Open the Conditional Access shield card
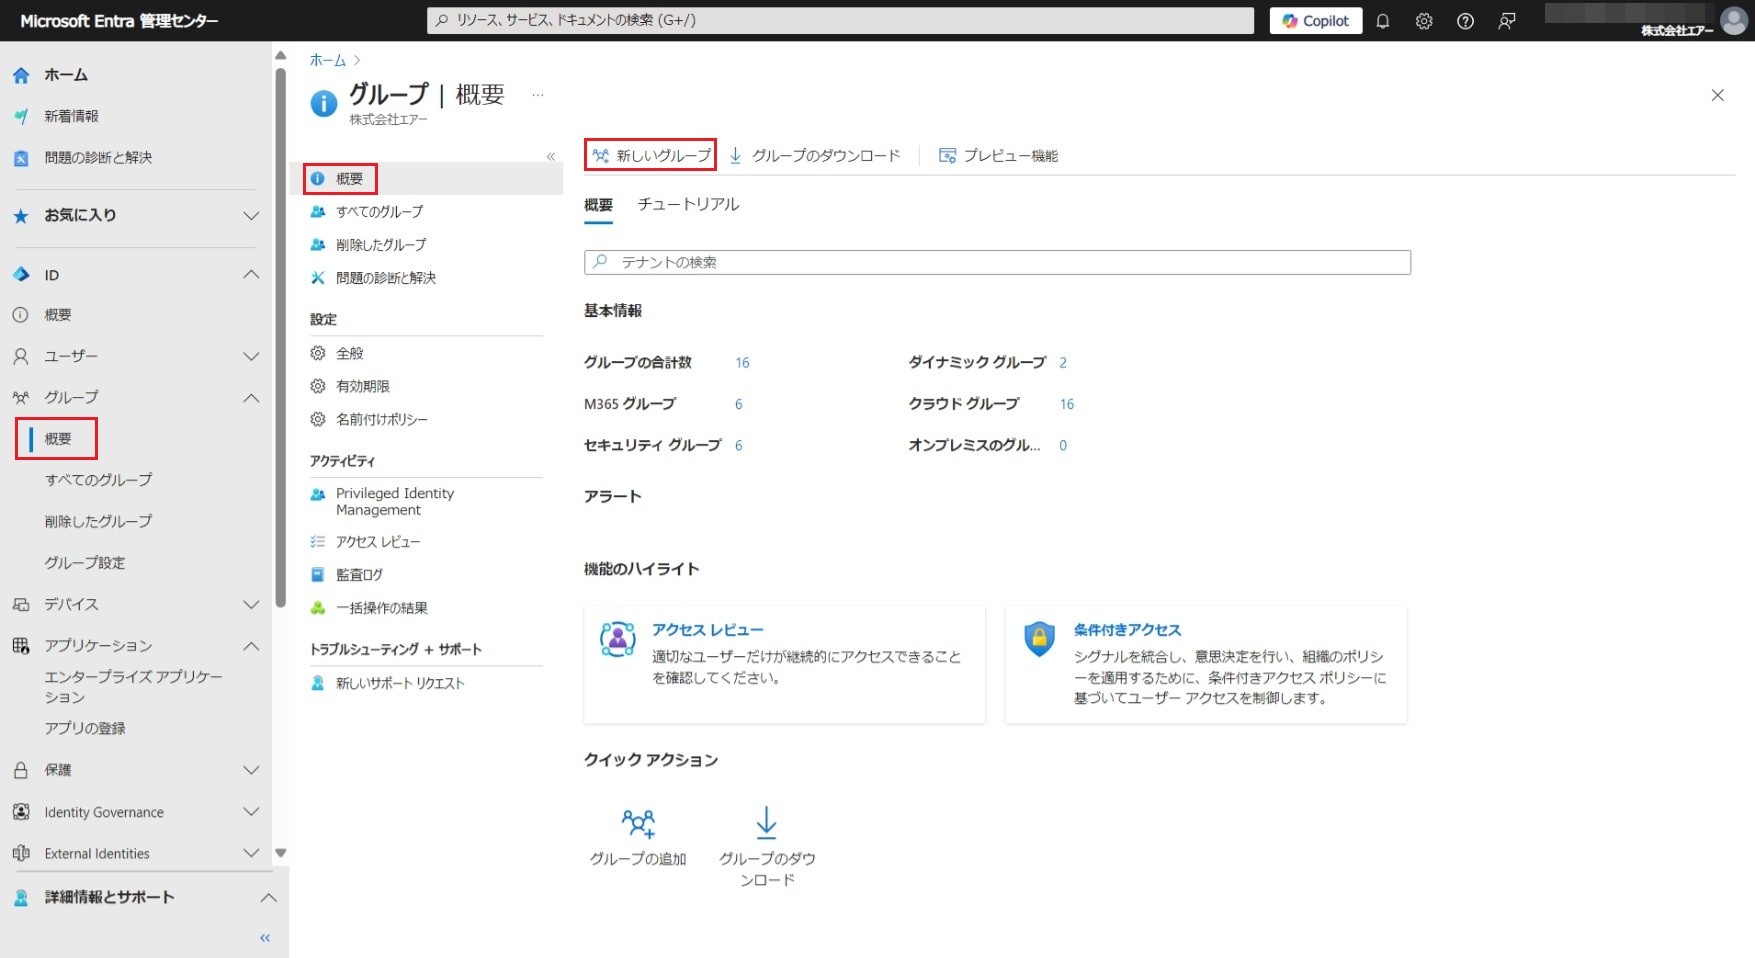 tap(1126, 630)
